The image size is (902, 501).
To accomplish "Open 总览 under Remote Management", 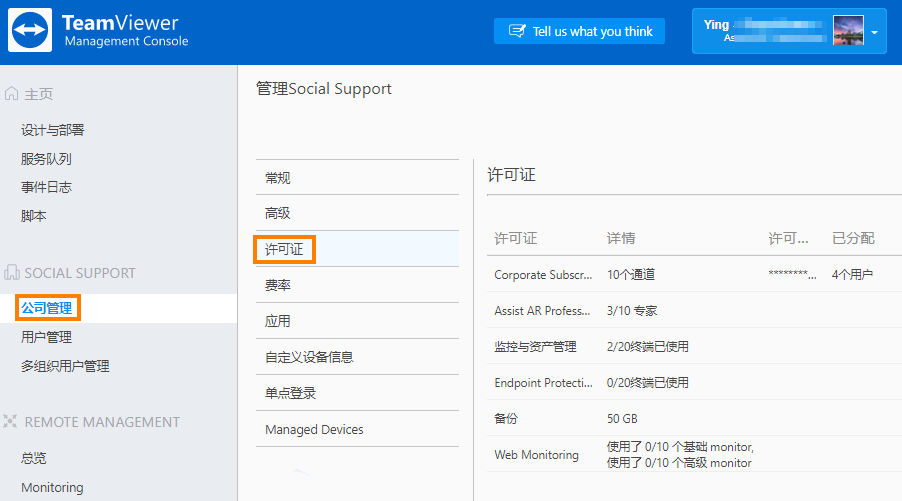I will [34, 458].
